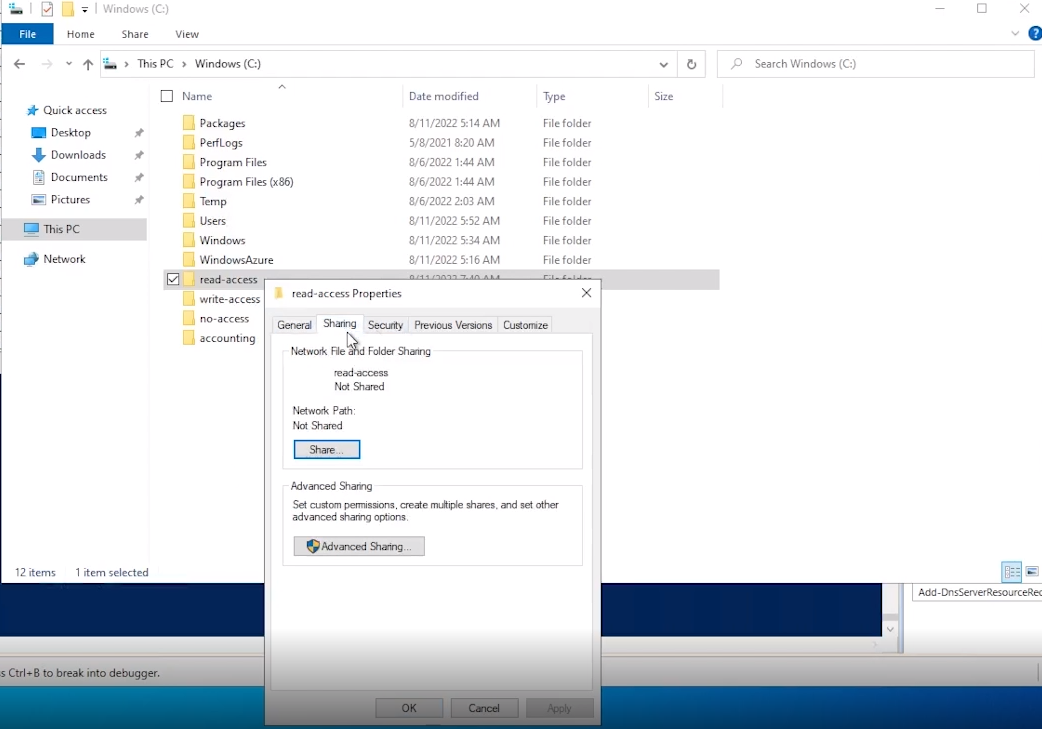This screenshot has width=1042, height=729.
Task: Click the write-access folder icon
Action: point(189,299)
